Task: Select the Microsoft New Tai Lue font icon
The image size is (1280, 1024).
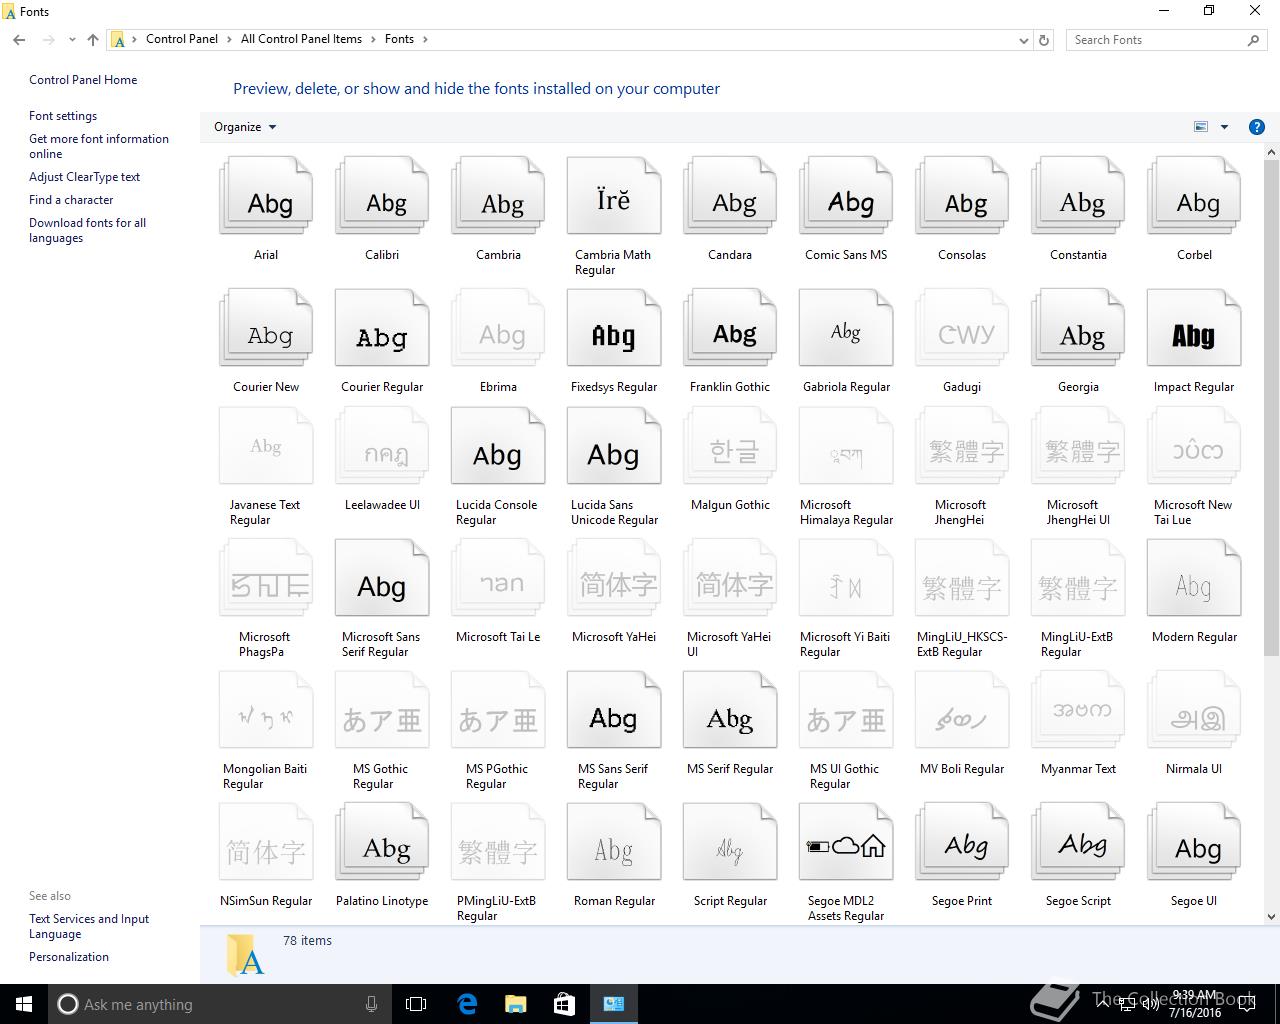Action: pos(1194,446)
